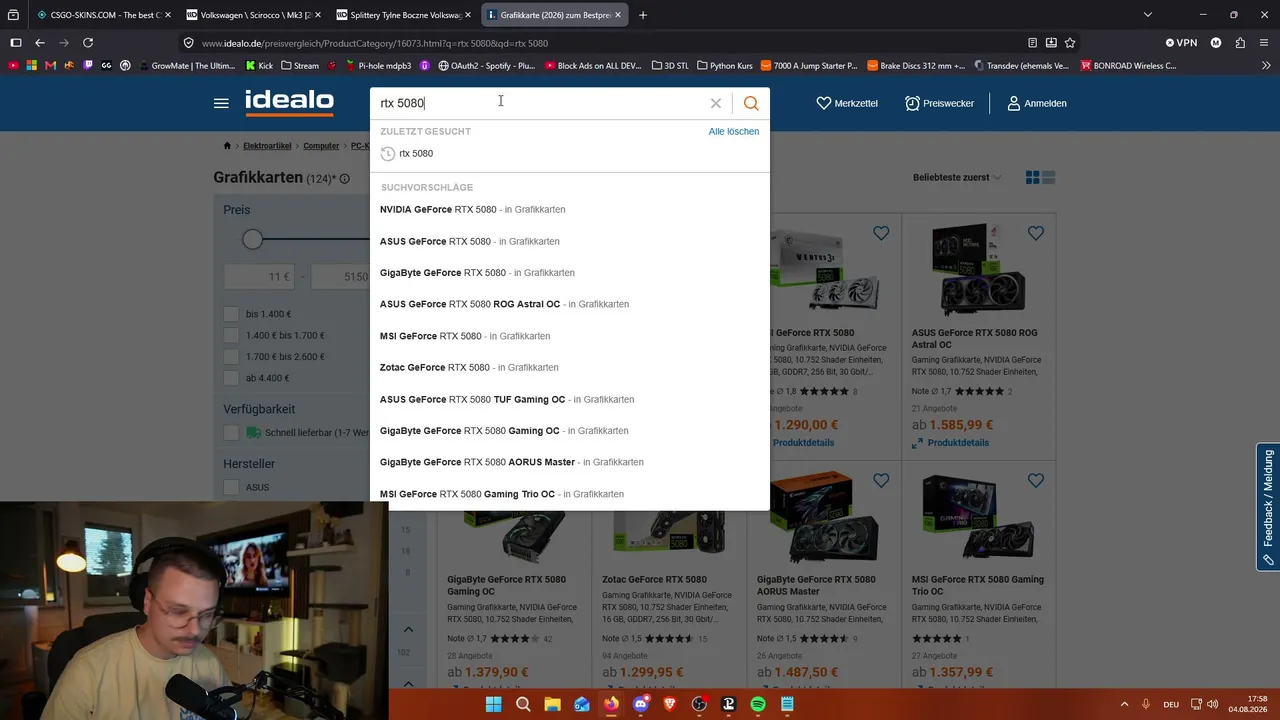Check the 'bis 1.400 €' price filter
The height and width of the screenshot is (720, 1280).
(x=232, y=314)
